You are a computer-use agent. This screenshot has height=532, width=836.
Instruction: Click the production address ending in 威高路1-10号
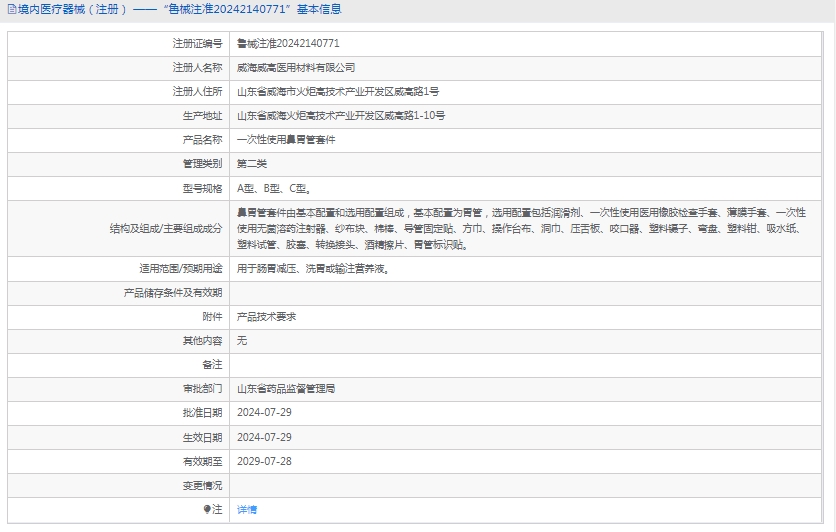click(x=340, y=116)
